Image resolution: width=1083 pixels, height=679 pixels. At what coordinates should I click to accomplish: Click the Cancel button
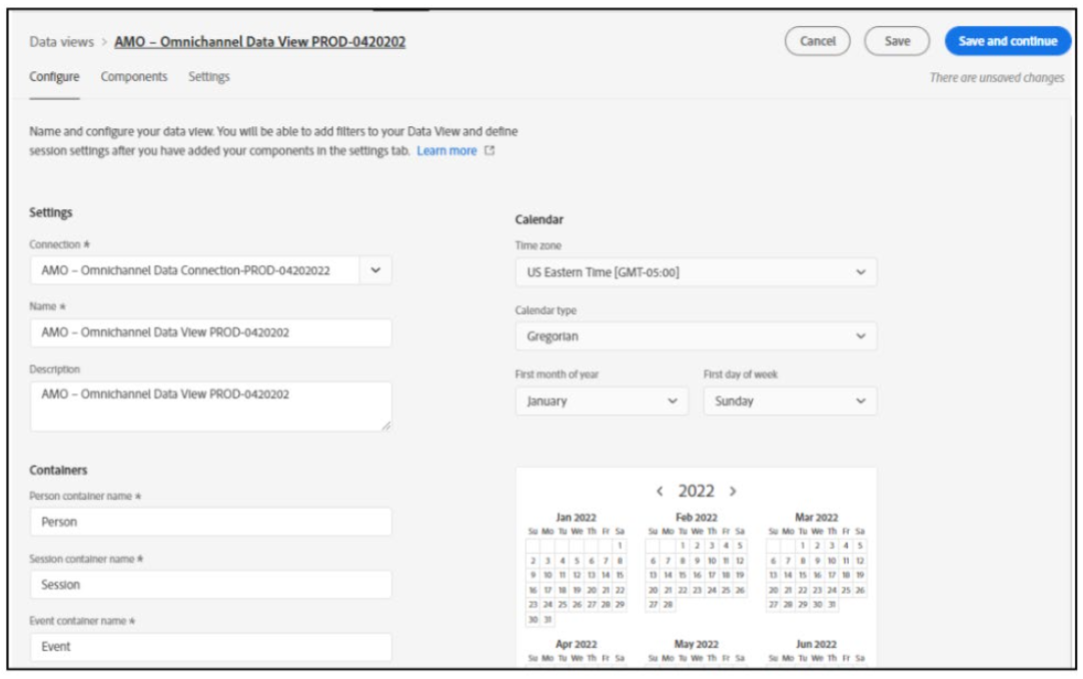[x=817, y=41]
